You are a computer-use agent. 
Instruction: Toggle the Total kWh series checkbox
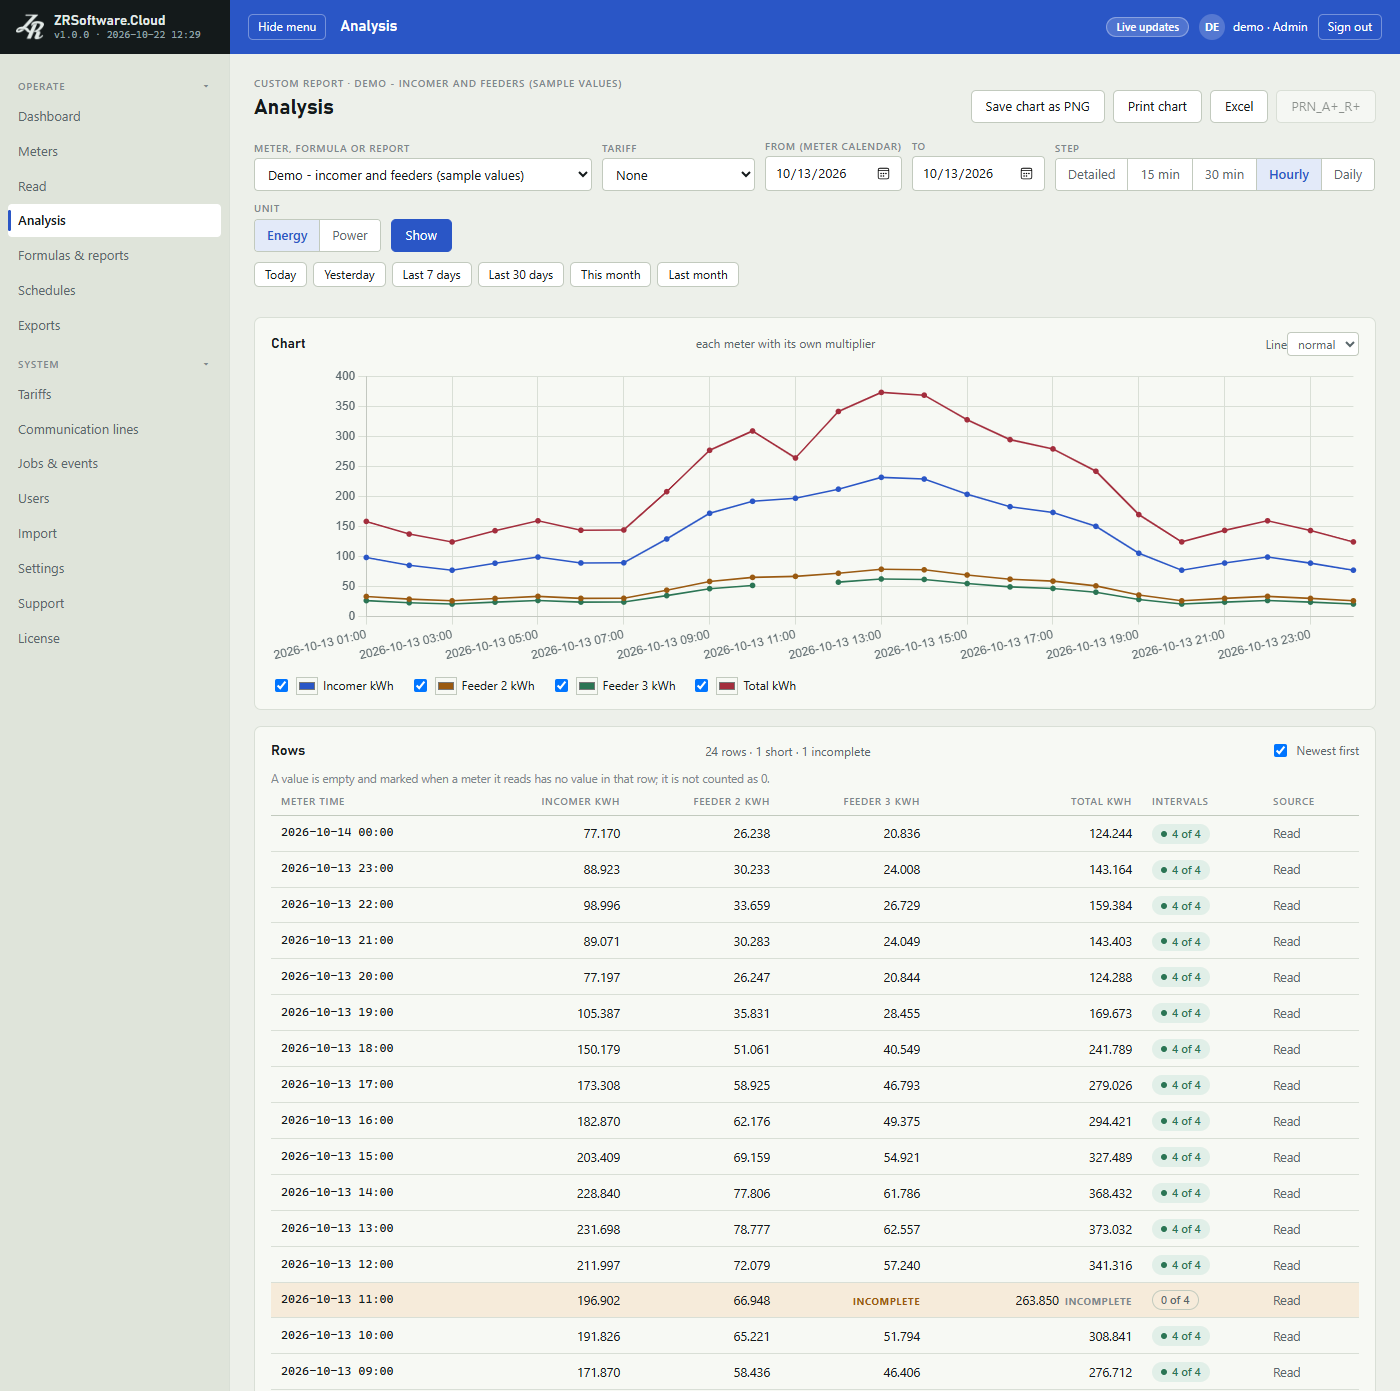coord(702,686)
